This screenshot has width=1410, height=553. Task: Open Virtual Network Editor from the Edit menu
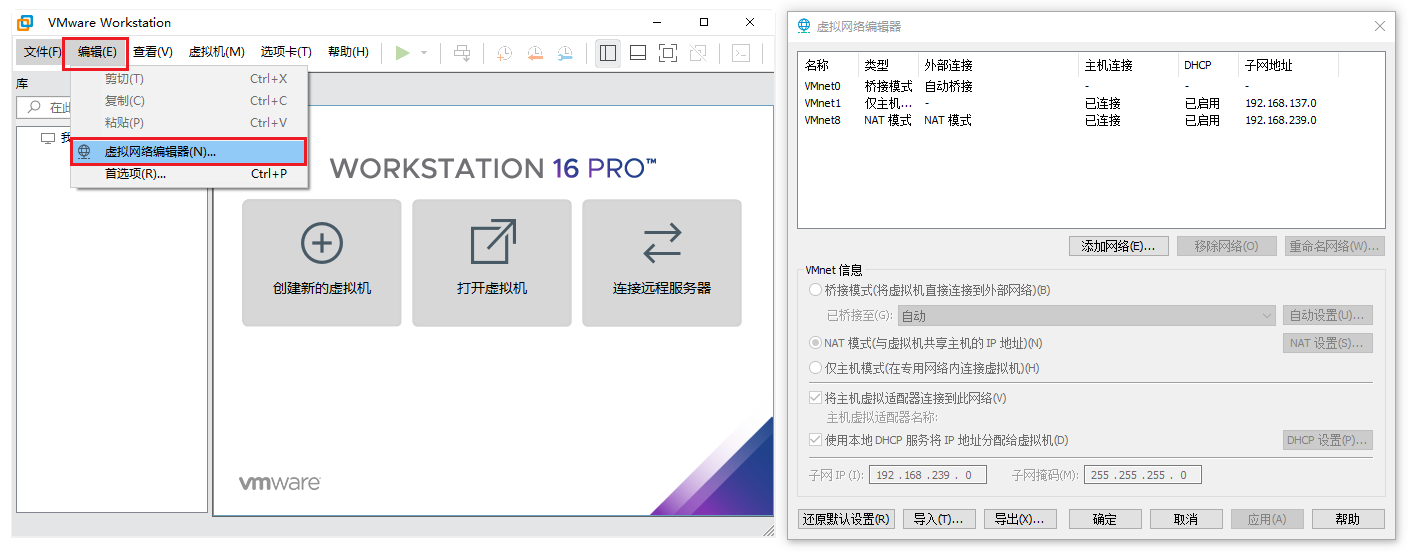point(160,152)
